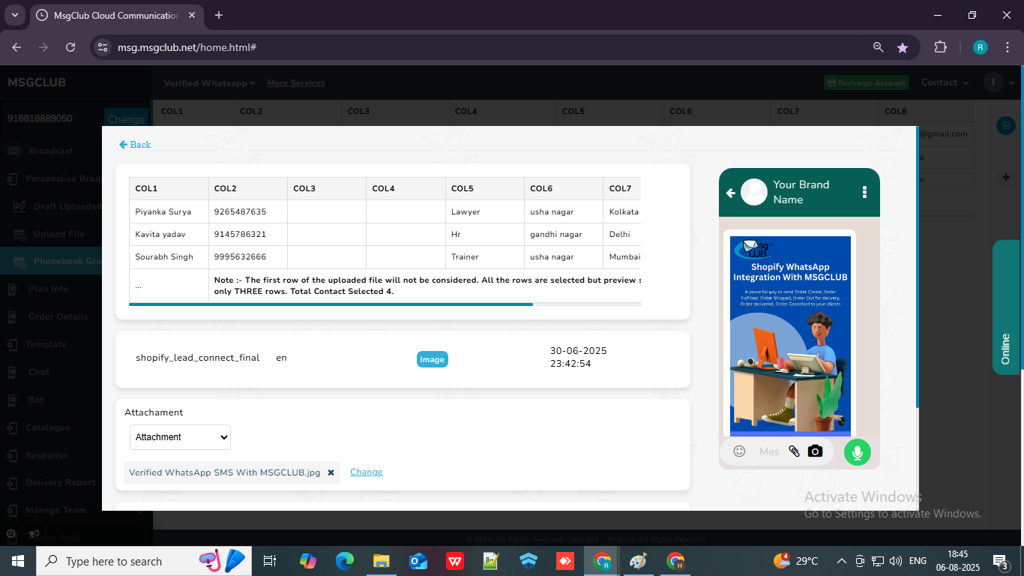Screen dimensions: 1024x576
Task: Open Delivery Report in the sidebar
Action: coord(60,483)
